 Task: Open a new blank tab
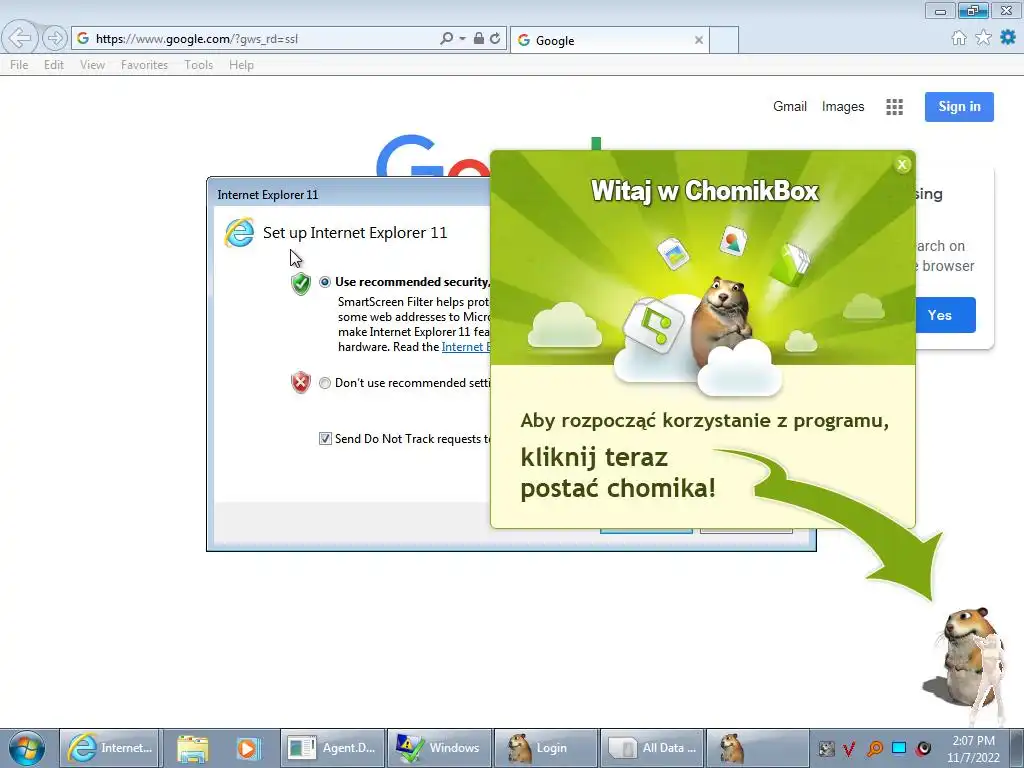tap(724, 40)
